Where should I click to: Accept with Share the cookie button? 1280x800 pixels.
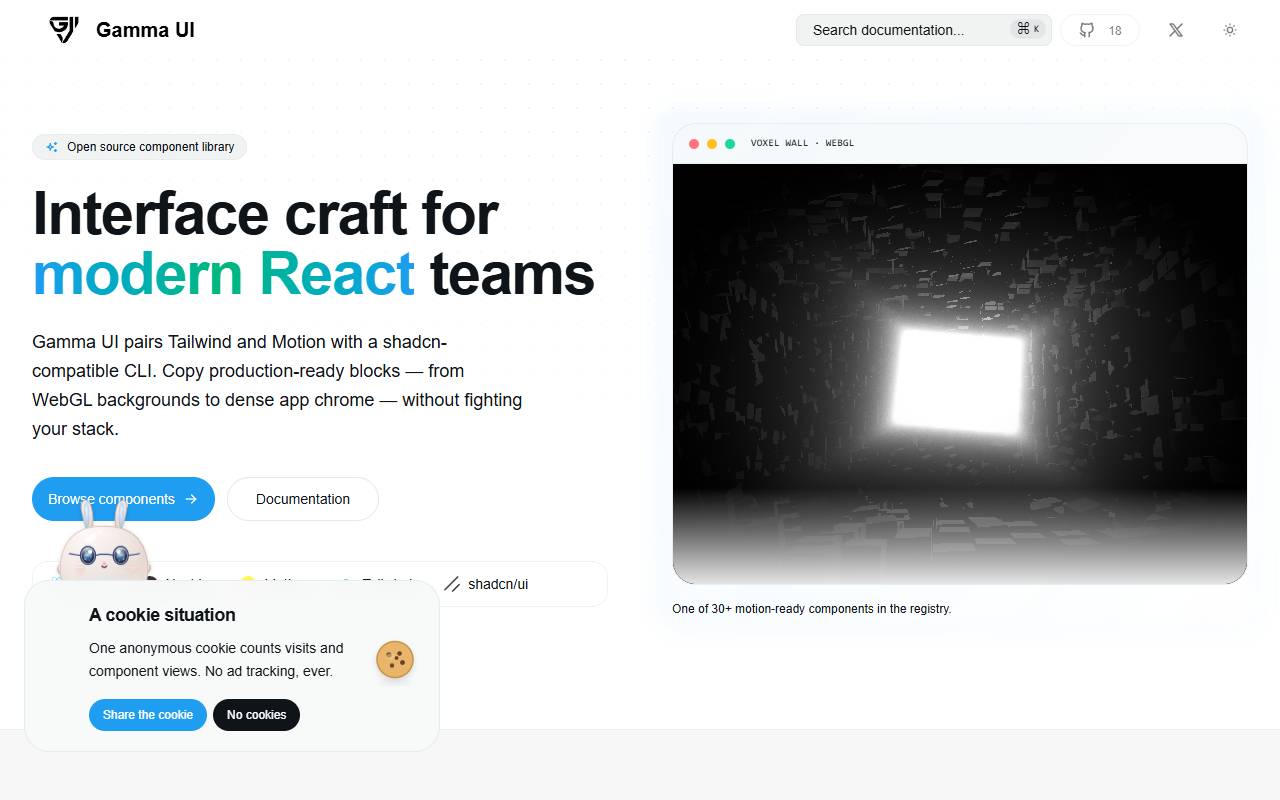pos(148,715)
